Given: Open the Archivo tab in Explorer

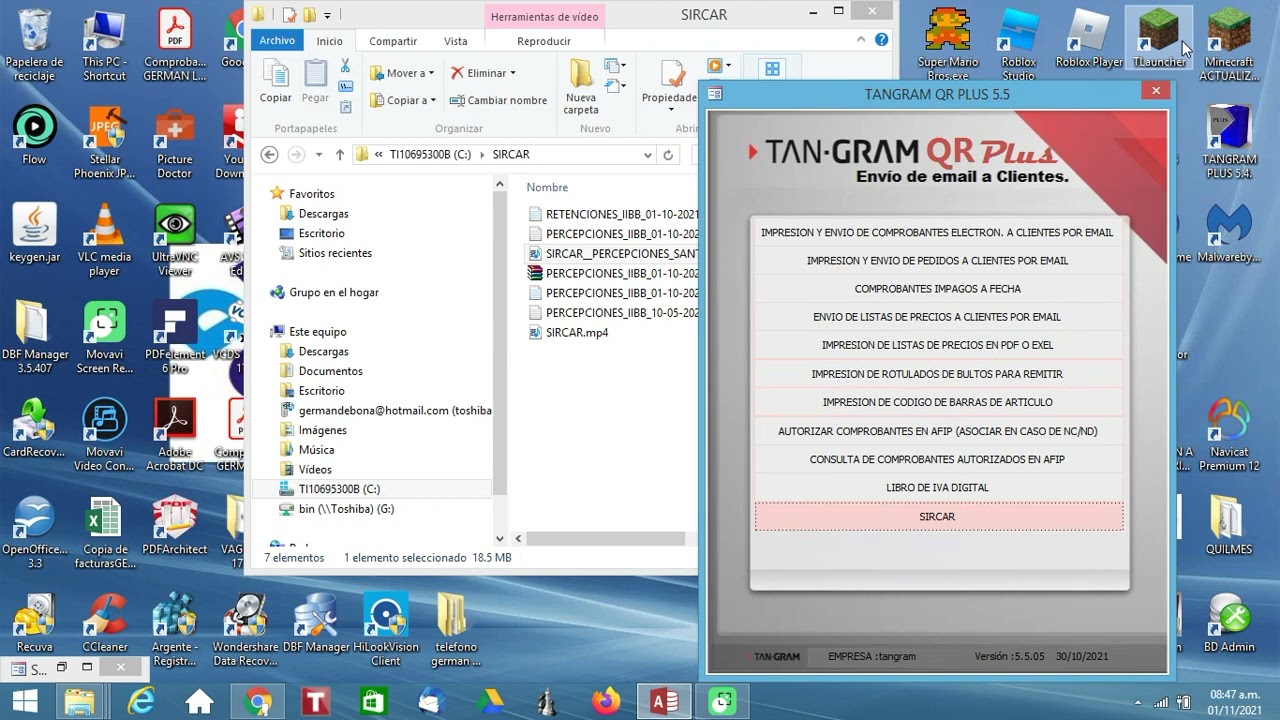Looking at the screenshot, I should point(277,41).
